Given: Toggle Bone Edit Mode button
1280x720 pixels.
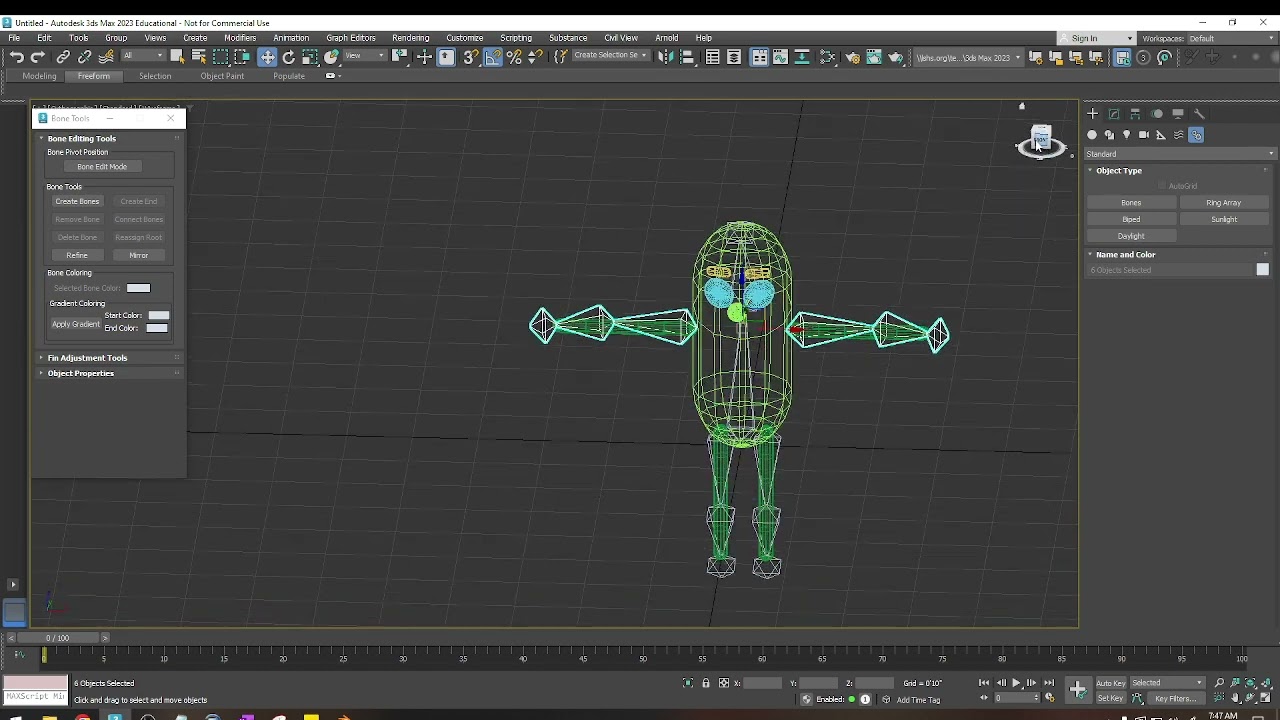Looking at the screenshot, I should point(101,167).
